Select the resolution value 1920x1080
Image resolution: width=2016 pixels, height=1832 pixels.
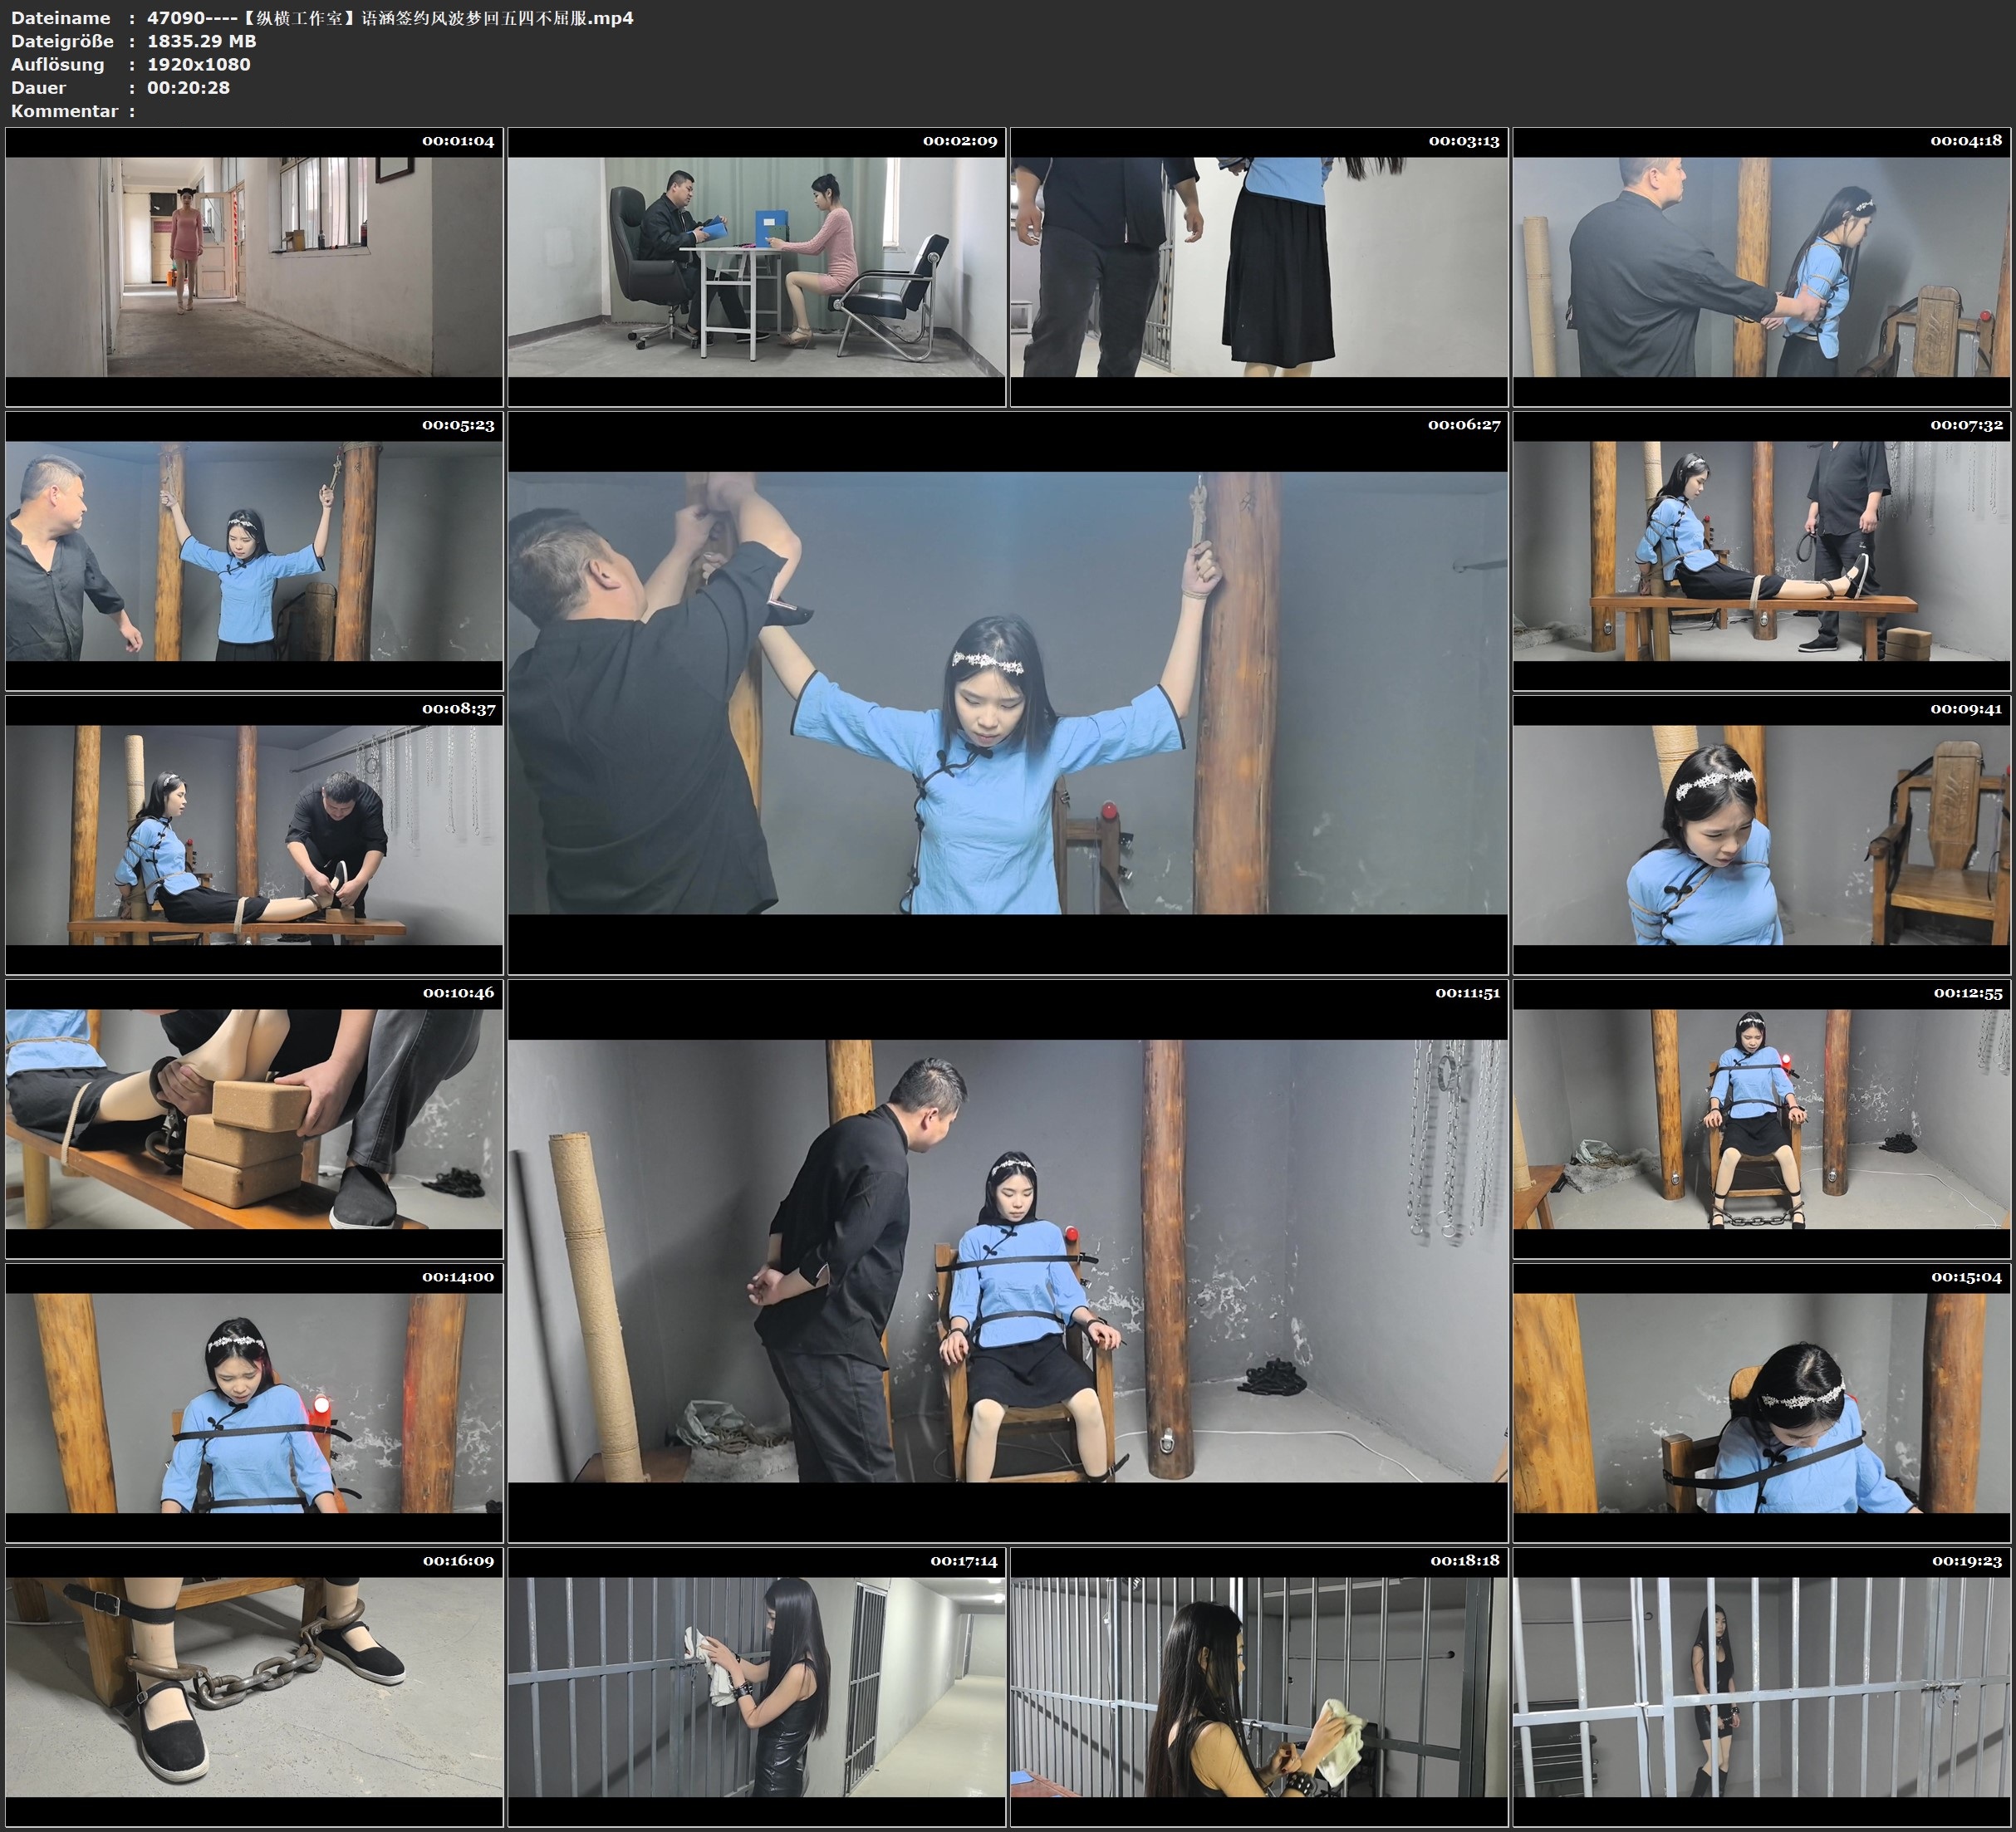[x=198, y=64]
